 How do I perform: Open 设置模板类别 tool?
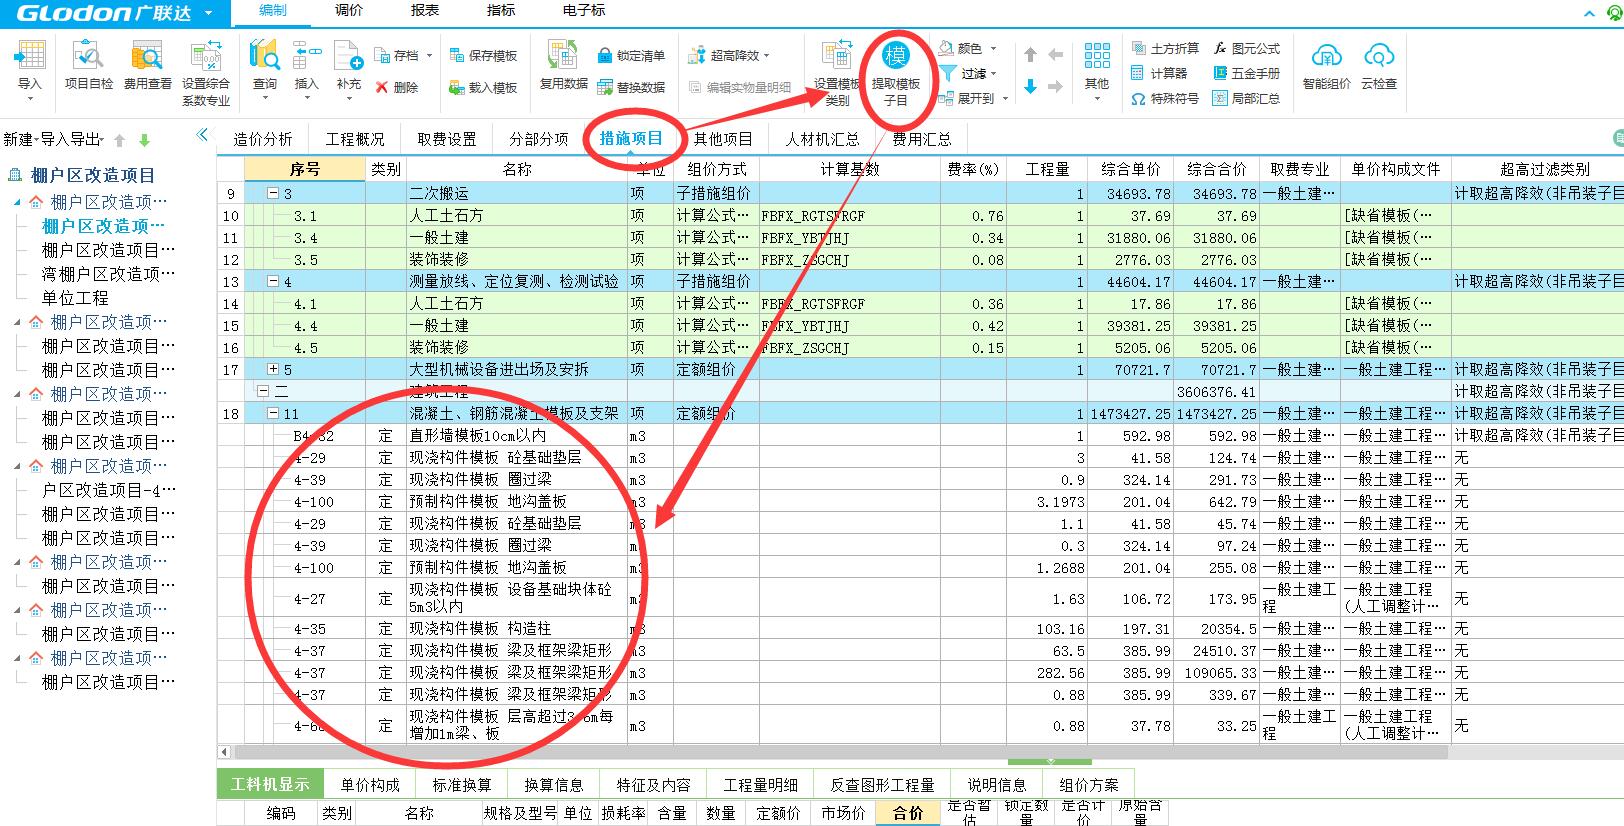(x=836, y=72)
